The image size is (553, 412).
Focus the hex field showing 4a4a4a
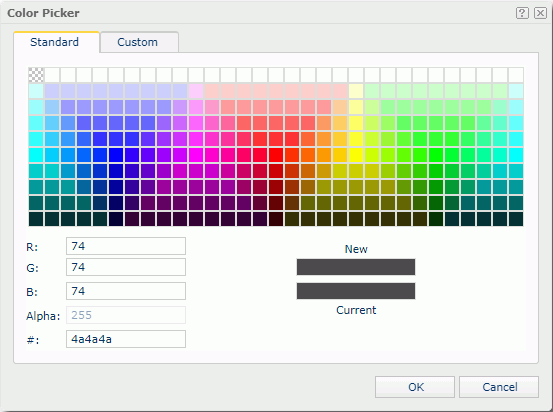coord(126,339)
